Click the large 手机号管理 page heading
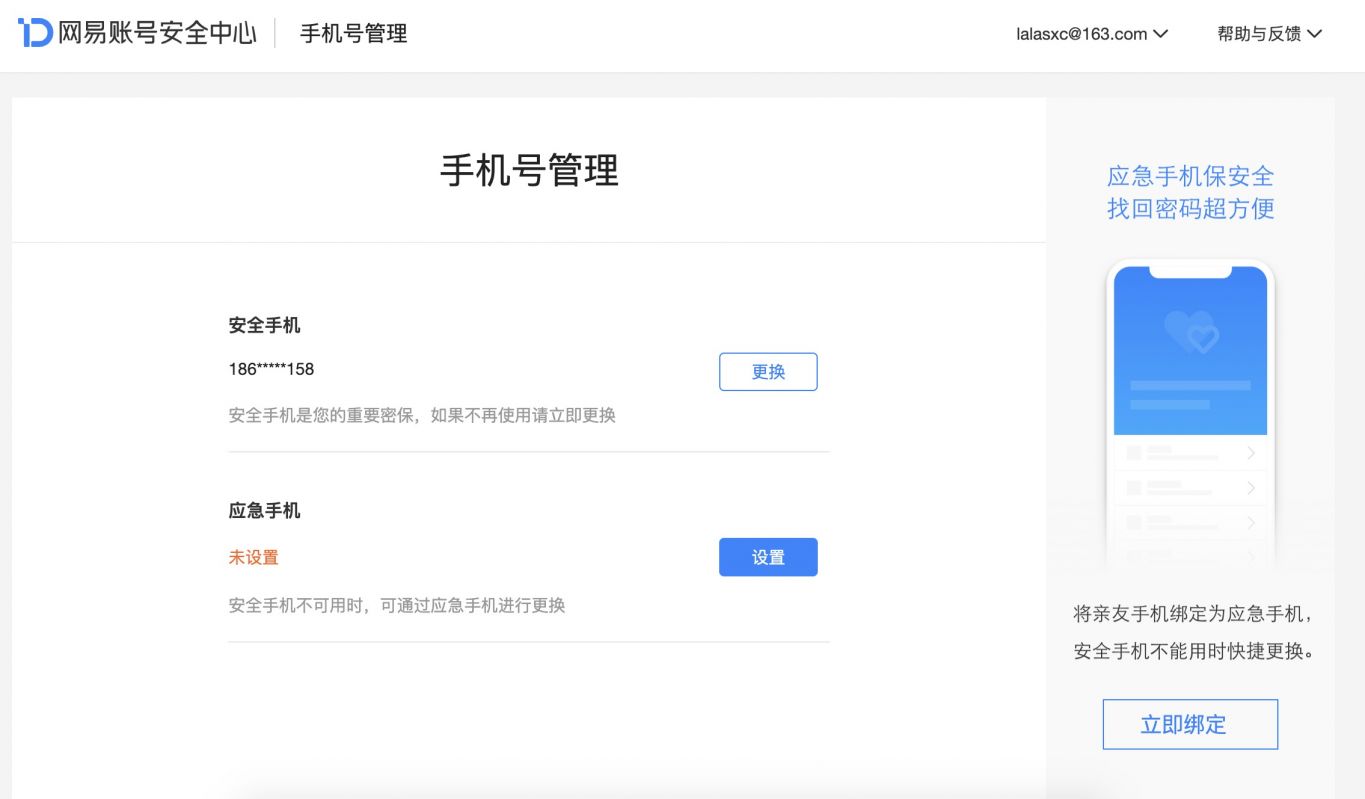This screenshot has height=799, width=1365. (529, 170)
